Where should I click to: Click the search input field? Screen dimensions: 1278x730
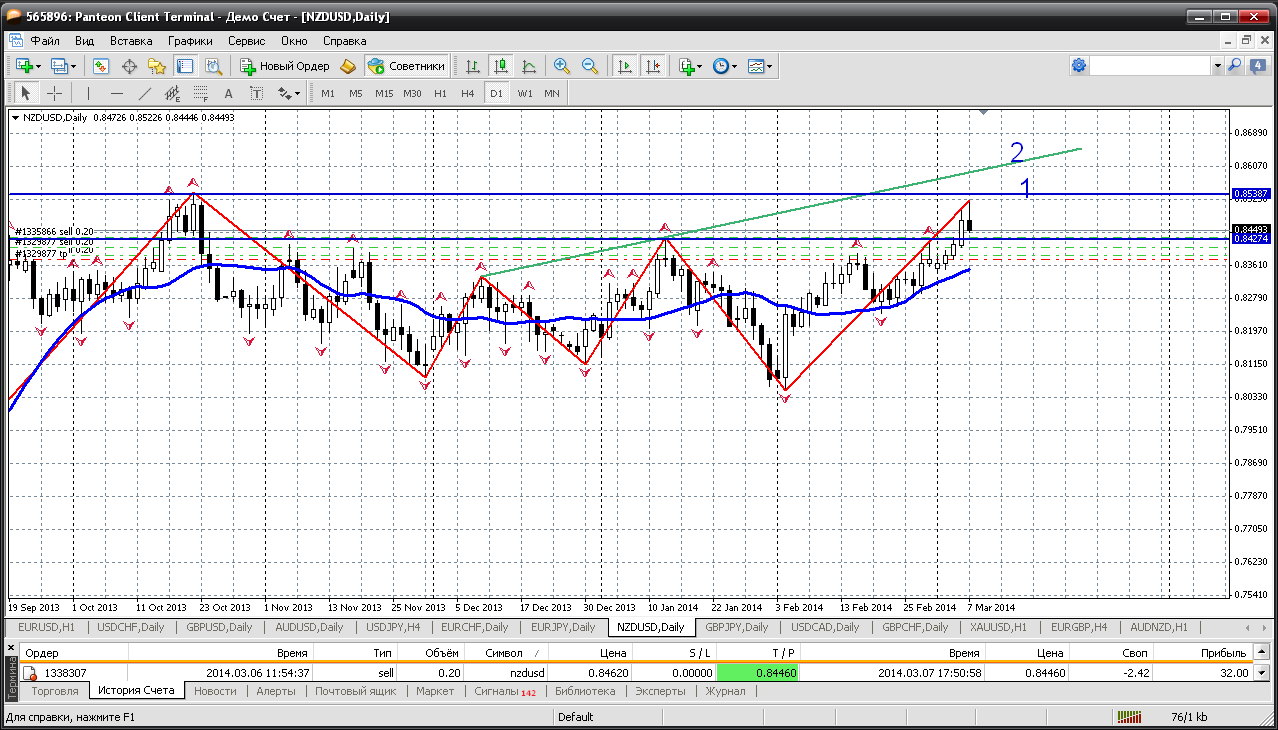click(x=1150, y=66)
